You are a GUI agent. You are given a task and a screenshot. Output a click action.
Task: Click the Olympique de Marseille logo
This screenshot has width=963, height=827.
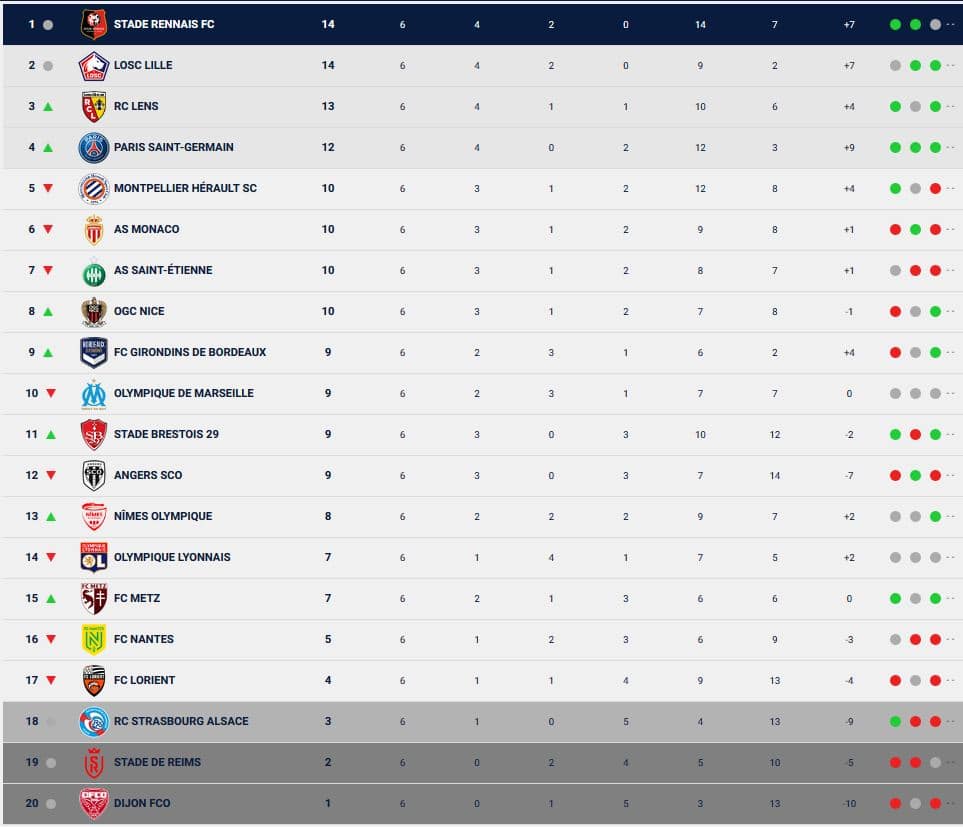click(x=94, y=394)
